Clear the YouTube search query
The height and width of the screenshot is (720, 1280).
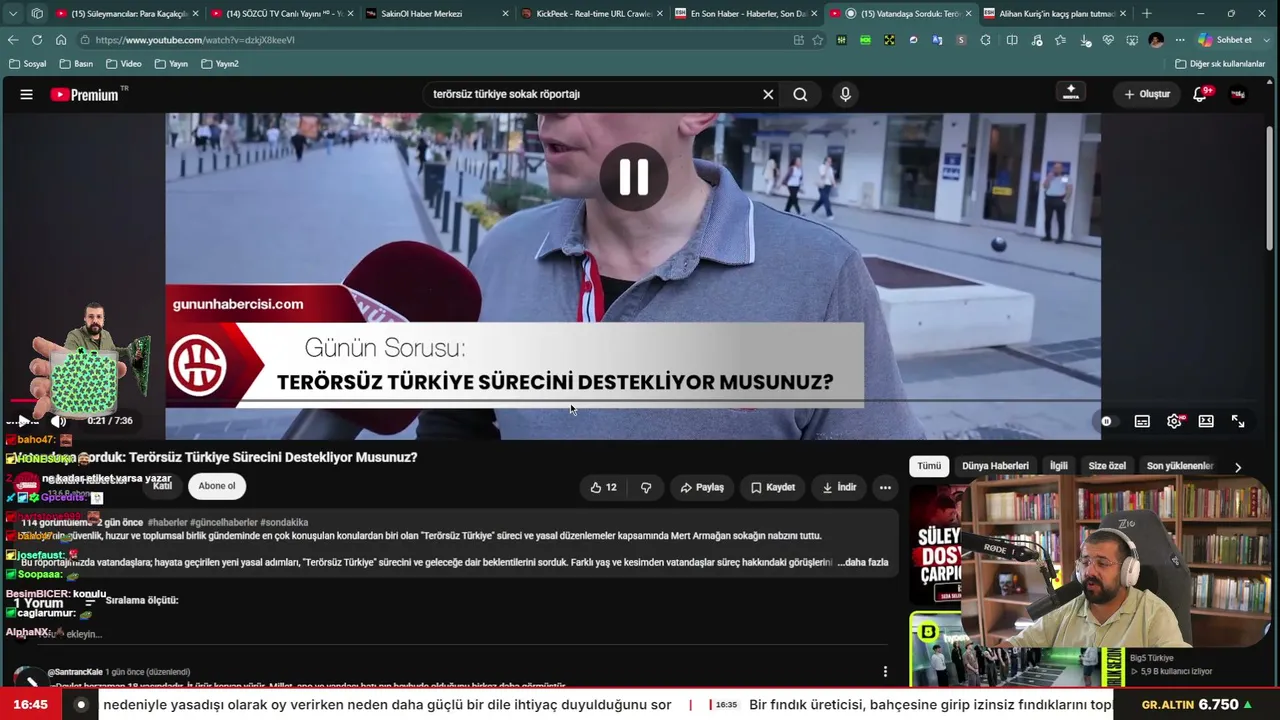coord(768,94)
